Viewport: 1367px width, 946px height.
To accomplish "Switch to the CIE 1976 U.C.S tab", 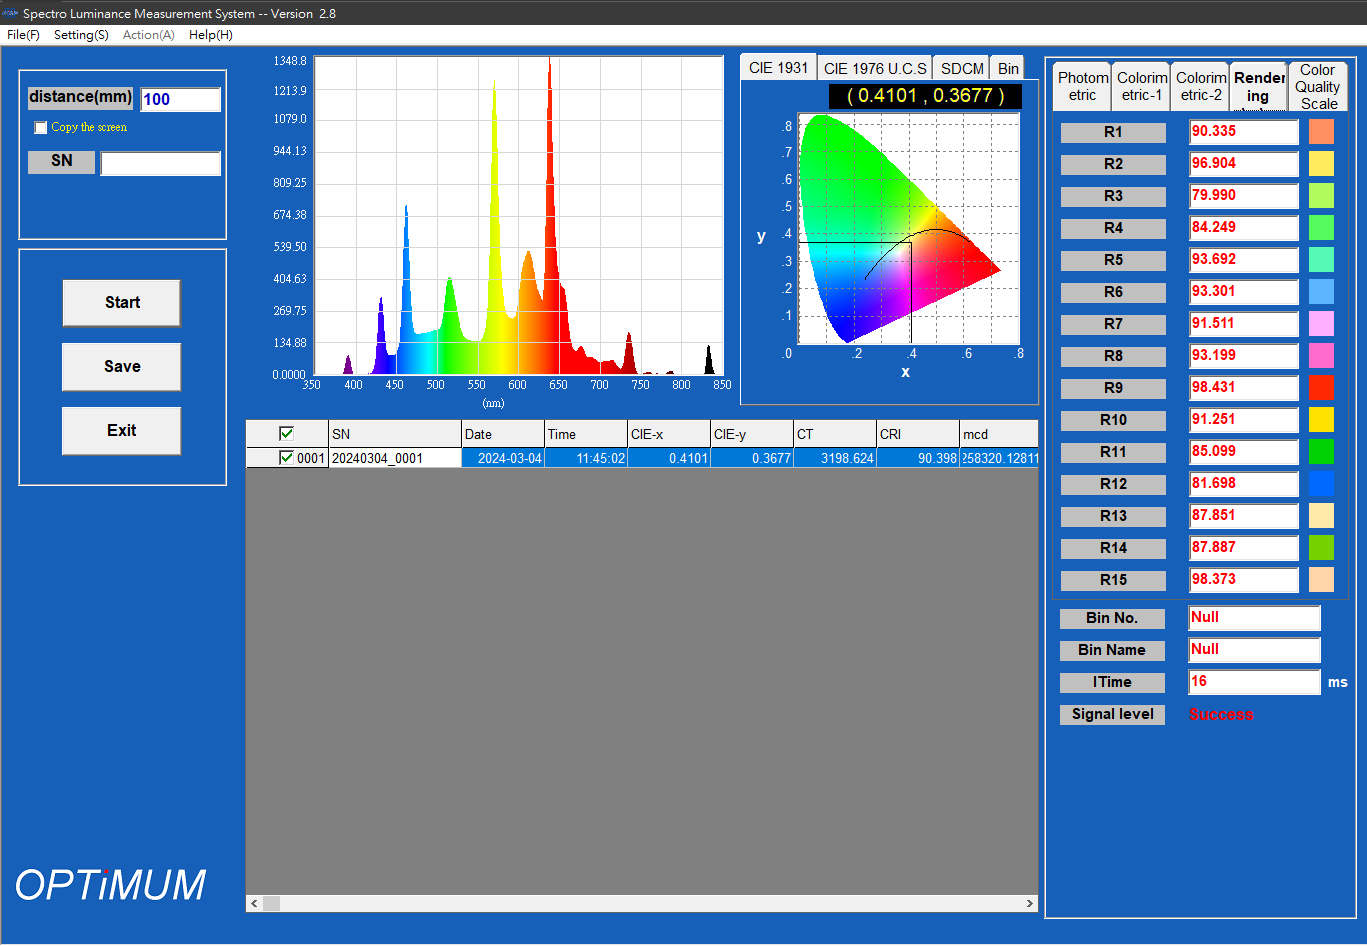I will (875, 68).
